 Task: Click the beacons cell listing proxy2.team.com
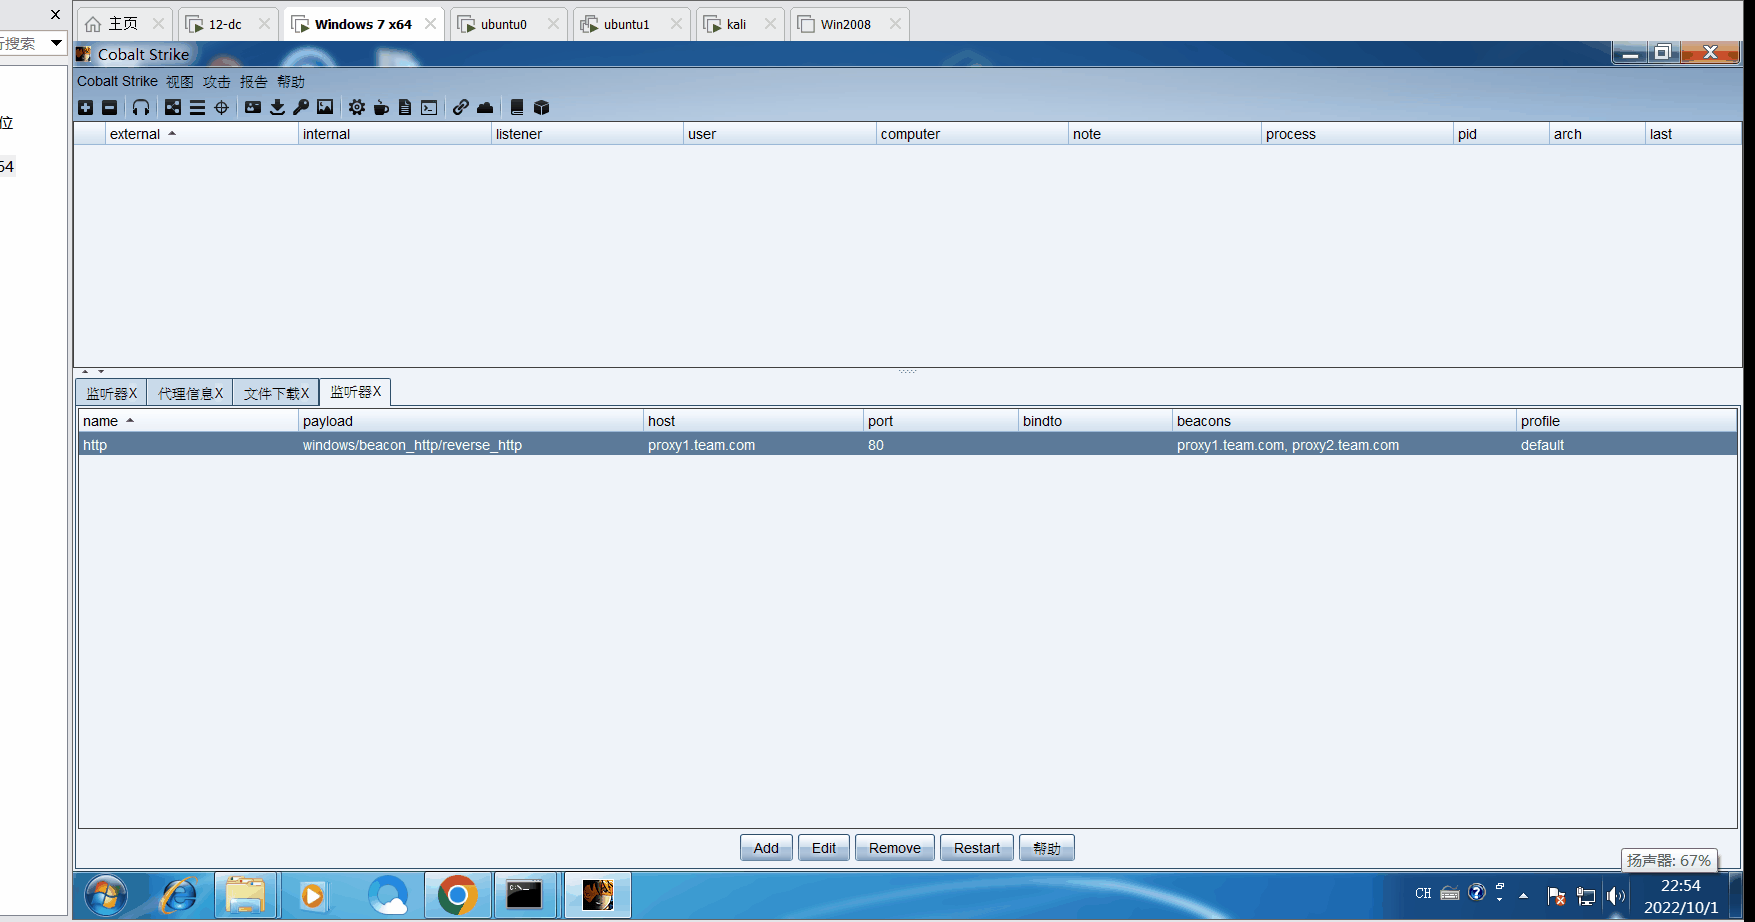pyautogui.click(x=1345, y=445)
